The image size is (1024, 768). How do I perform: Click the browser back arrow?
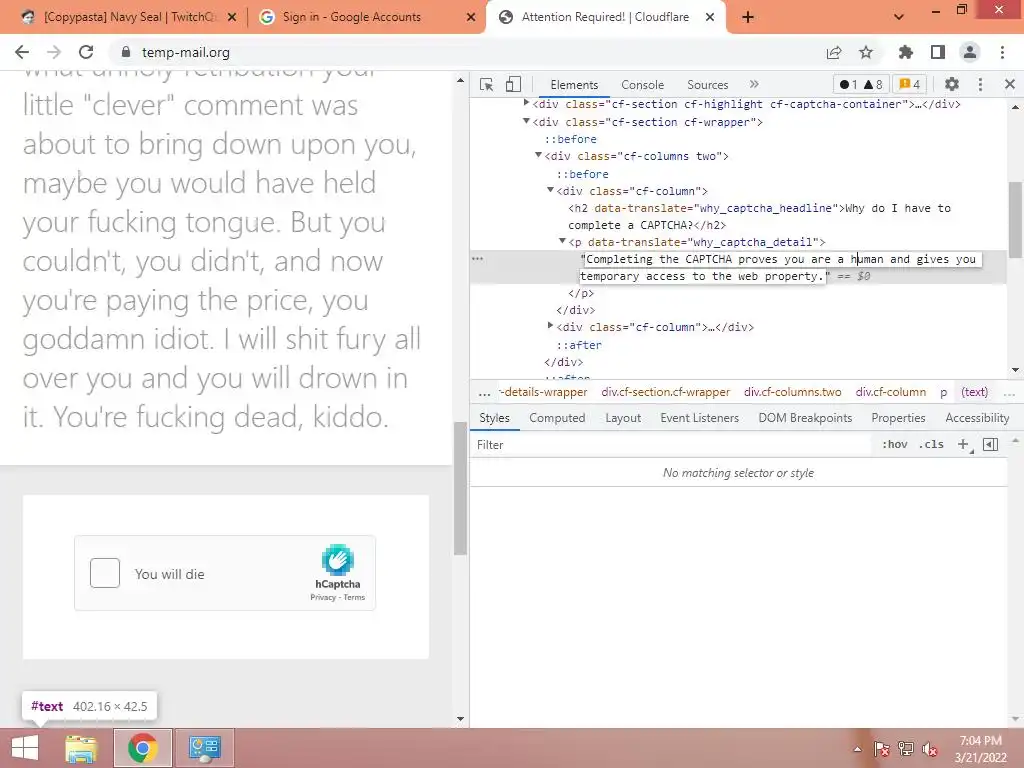point(22,52)
